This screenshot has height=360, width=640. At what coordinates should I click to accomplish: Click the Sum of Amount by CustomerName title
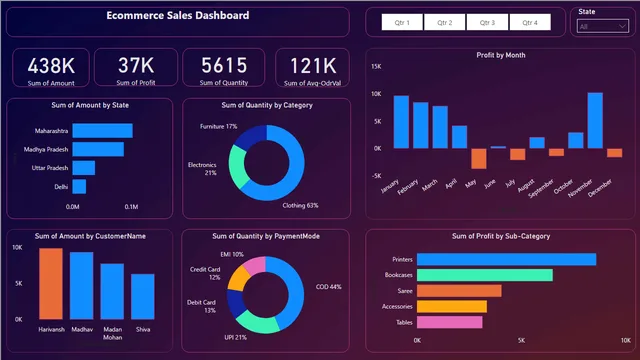(x=90, y=236)
